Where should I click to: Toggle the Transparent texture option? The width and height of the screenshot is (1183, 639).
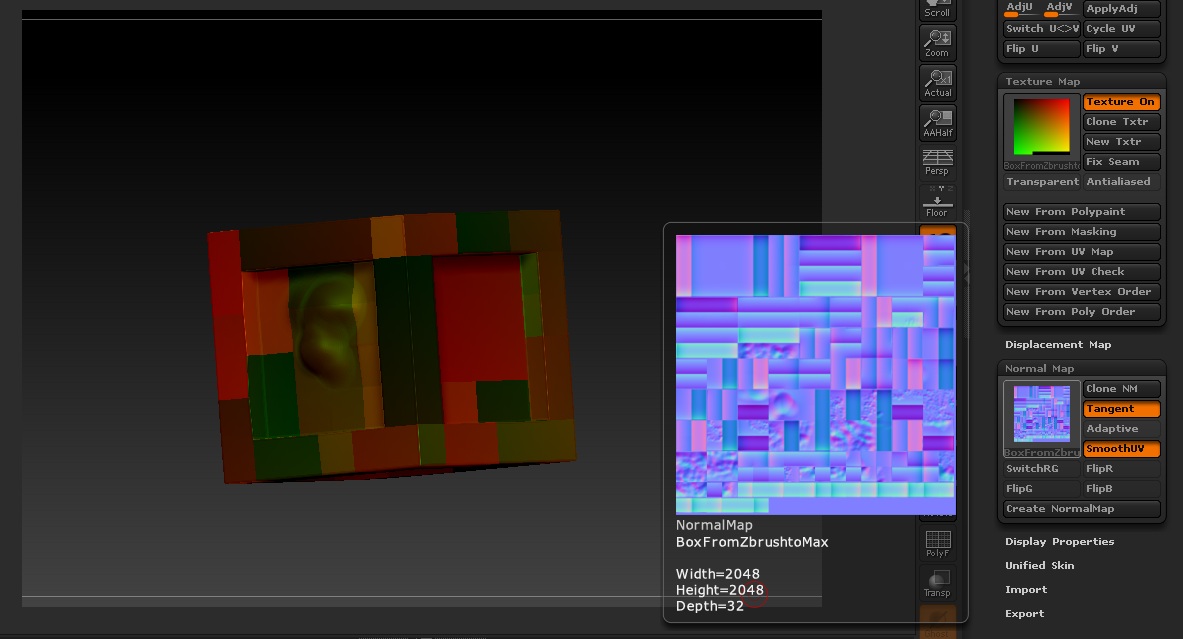click(1042, 182)
